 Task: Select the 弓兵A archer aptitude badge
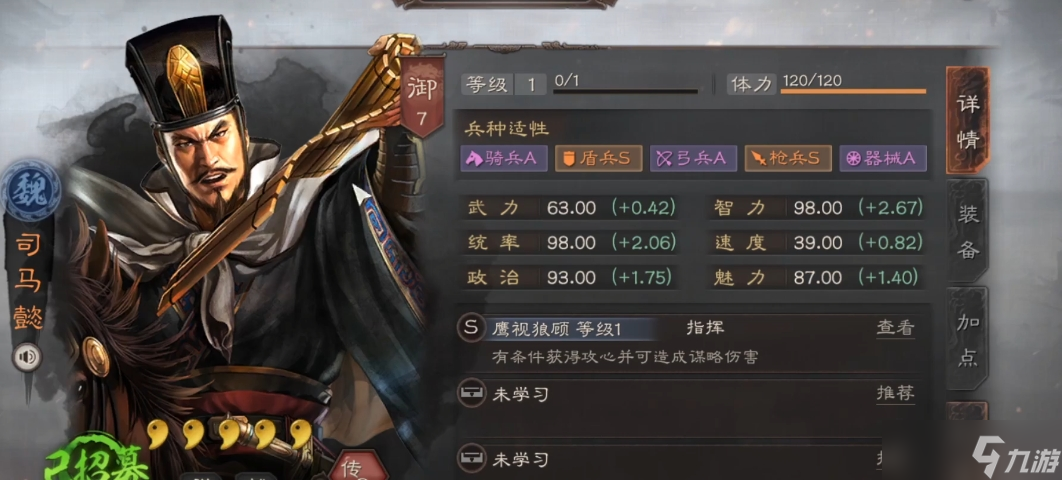(x=694, y=158)
